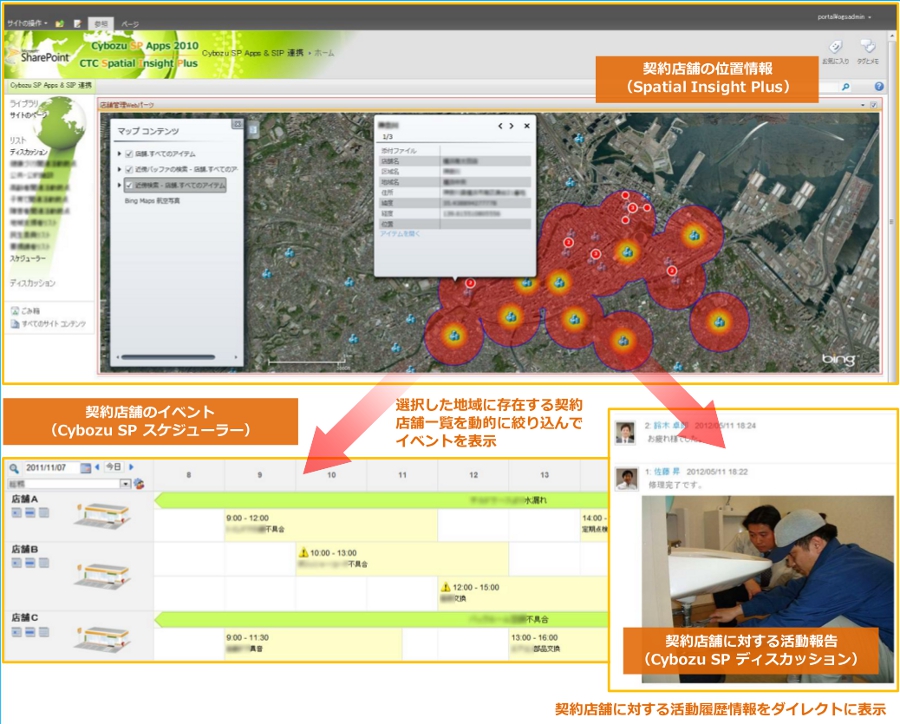This screenshot has height=724, width=900.
Task: Click 店舗A month view icon
Action: [44, 513]
